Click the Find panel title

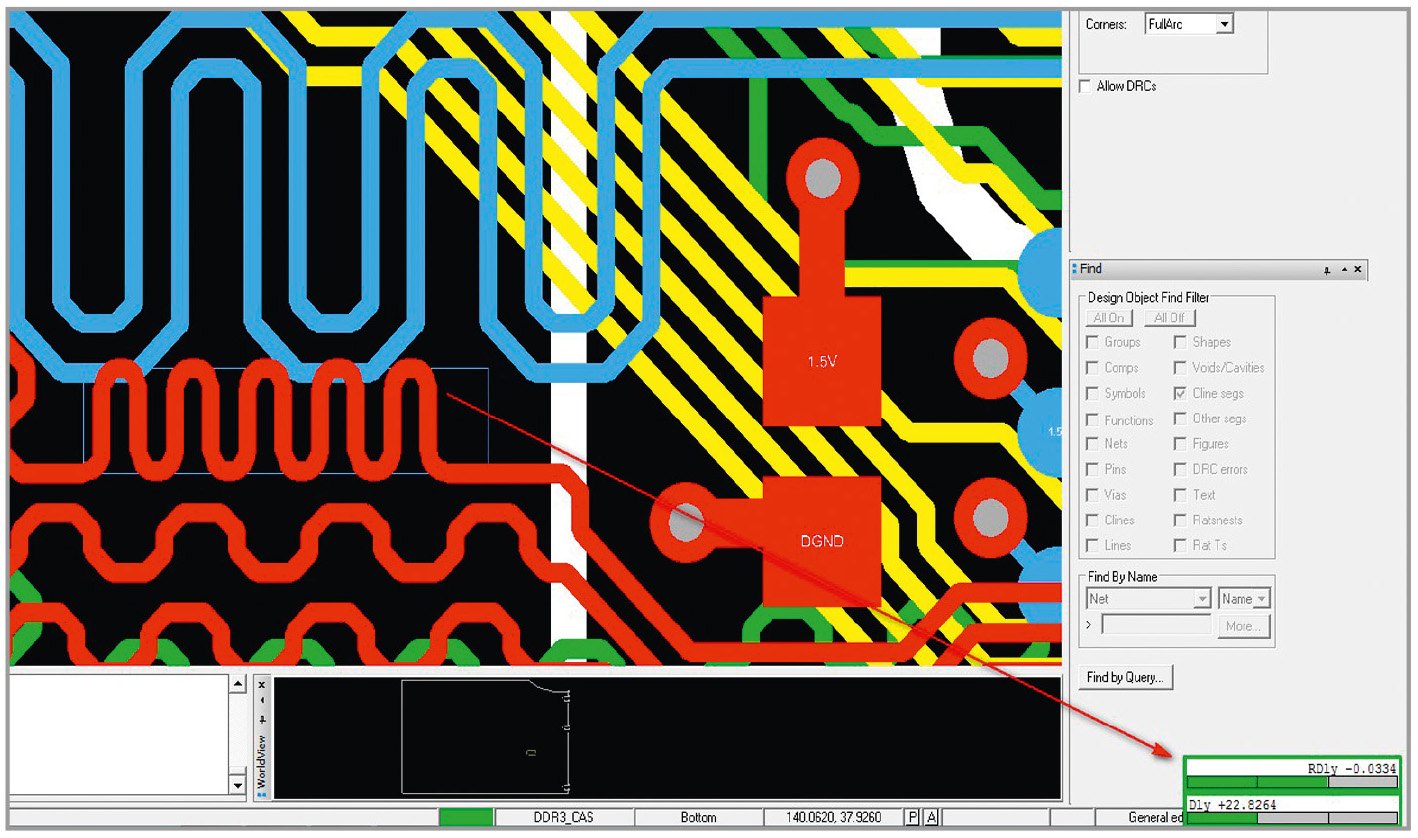pyautogui.click(x=1090, y=269)
